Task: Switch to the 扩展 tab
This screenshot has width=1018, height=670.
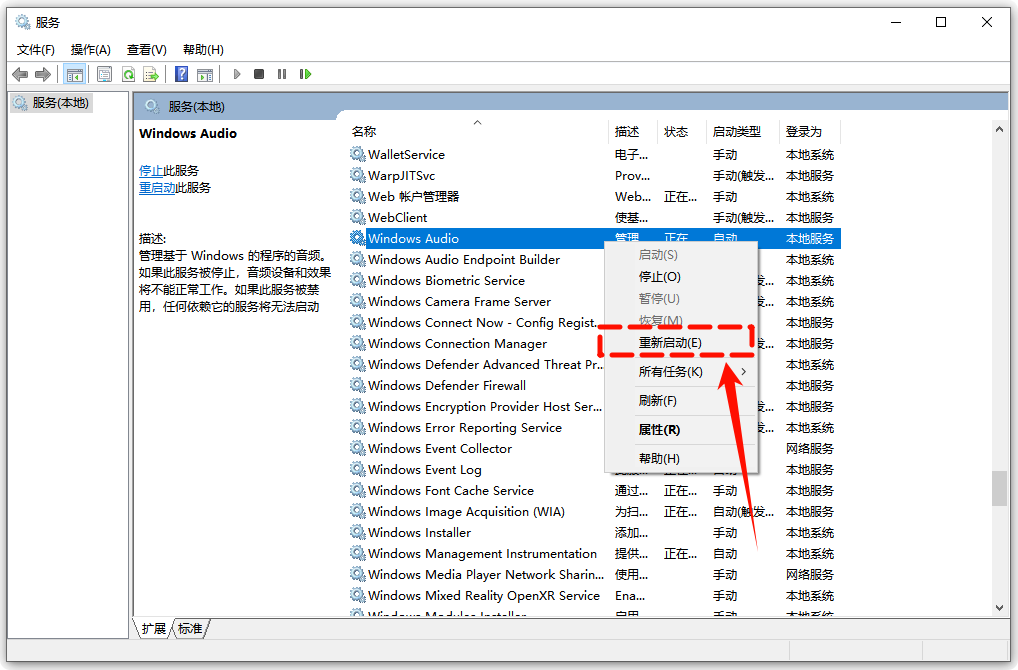Action: click(153, 628)
